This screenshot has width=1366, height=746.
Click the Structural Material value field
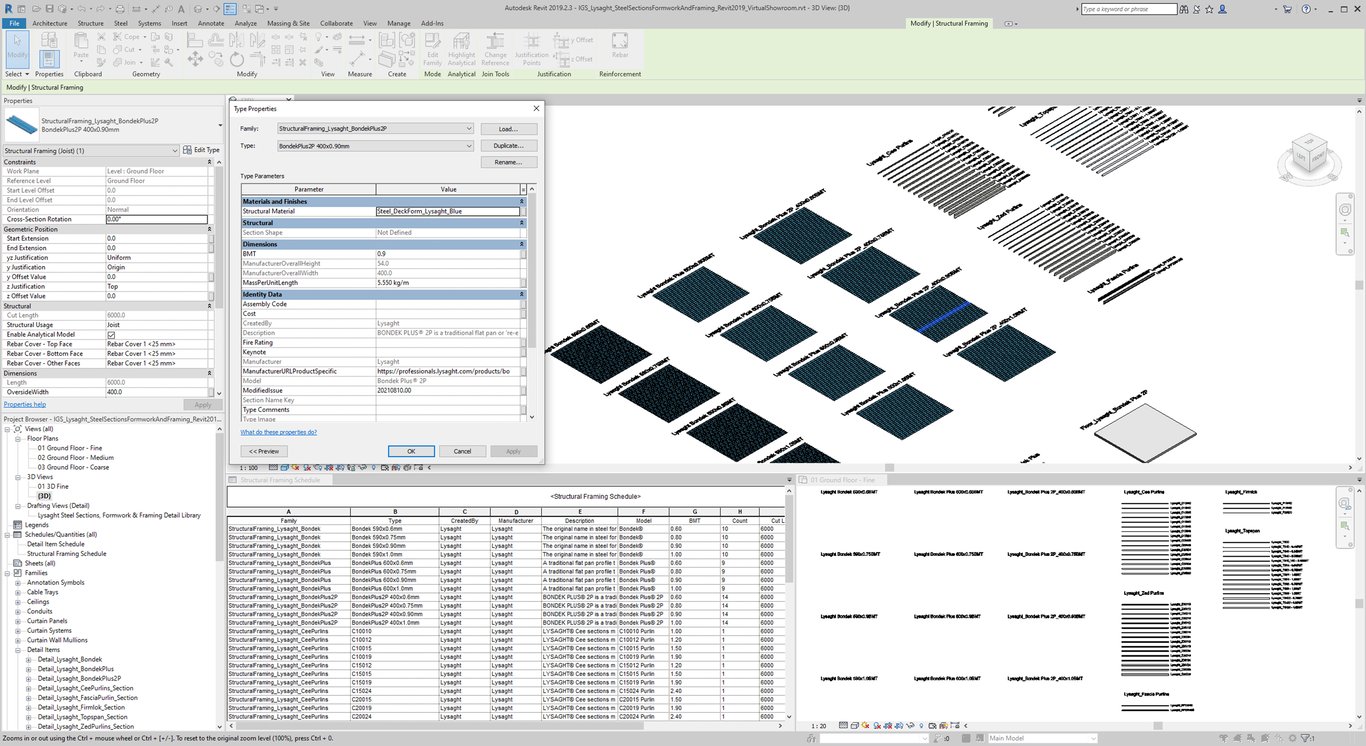(x=447, y=212)
